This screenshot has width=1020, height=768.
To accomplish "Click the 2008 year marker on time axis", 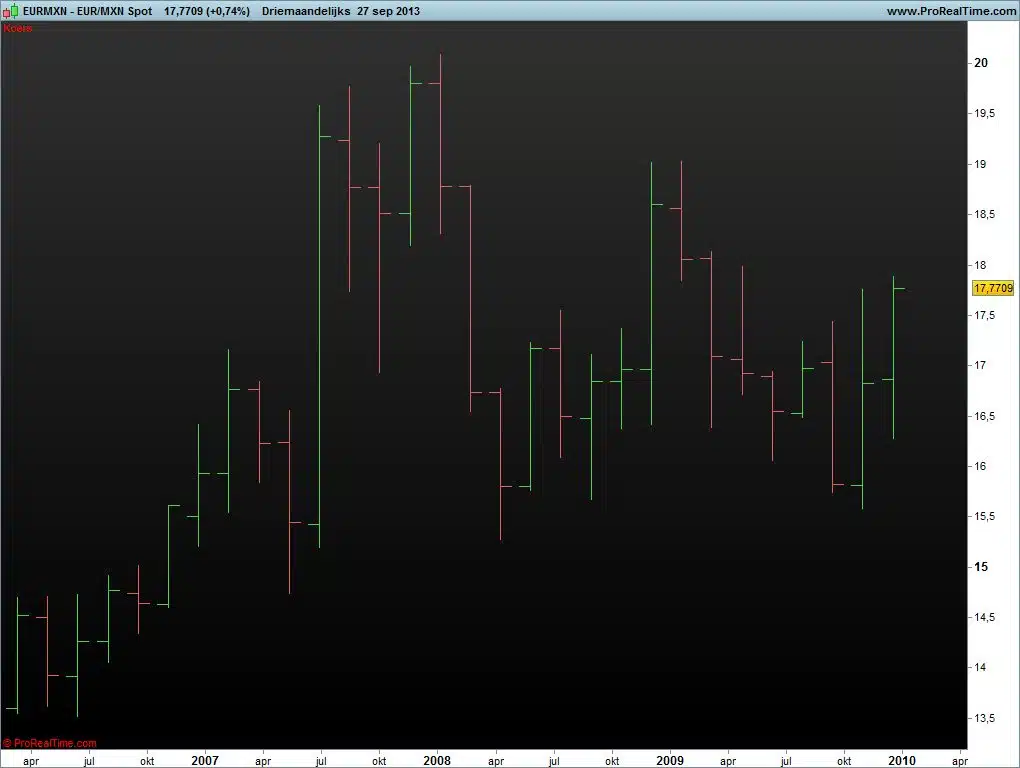I will 436,760.
